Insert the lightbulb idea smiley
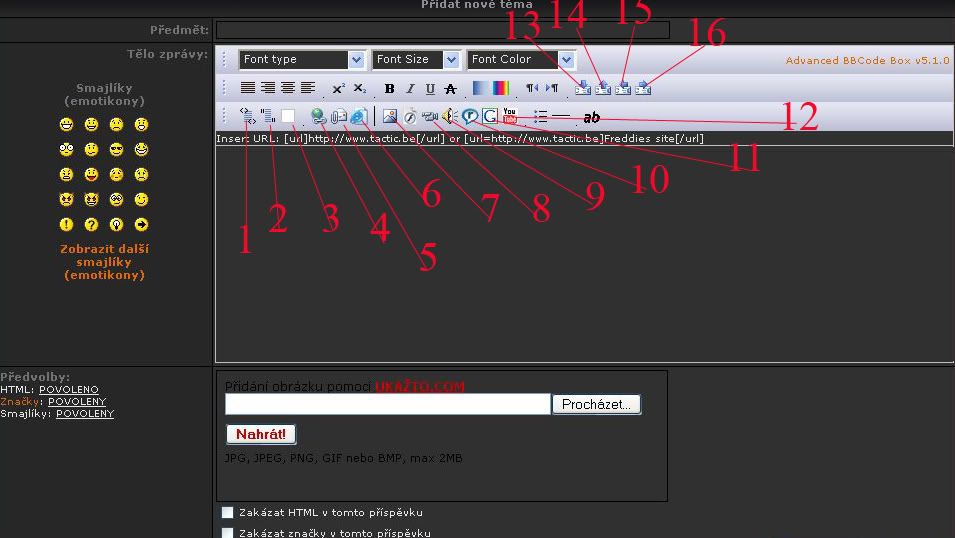Screen dimensions: 955x538 (x=116, y=224)
